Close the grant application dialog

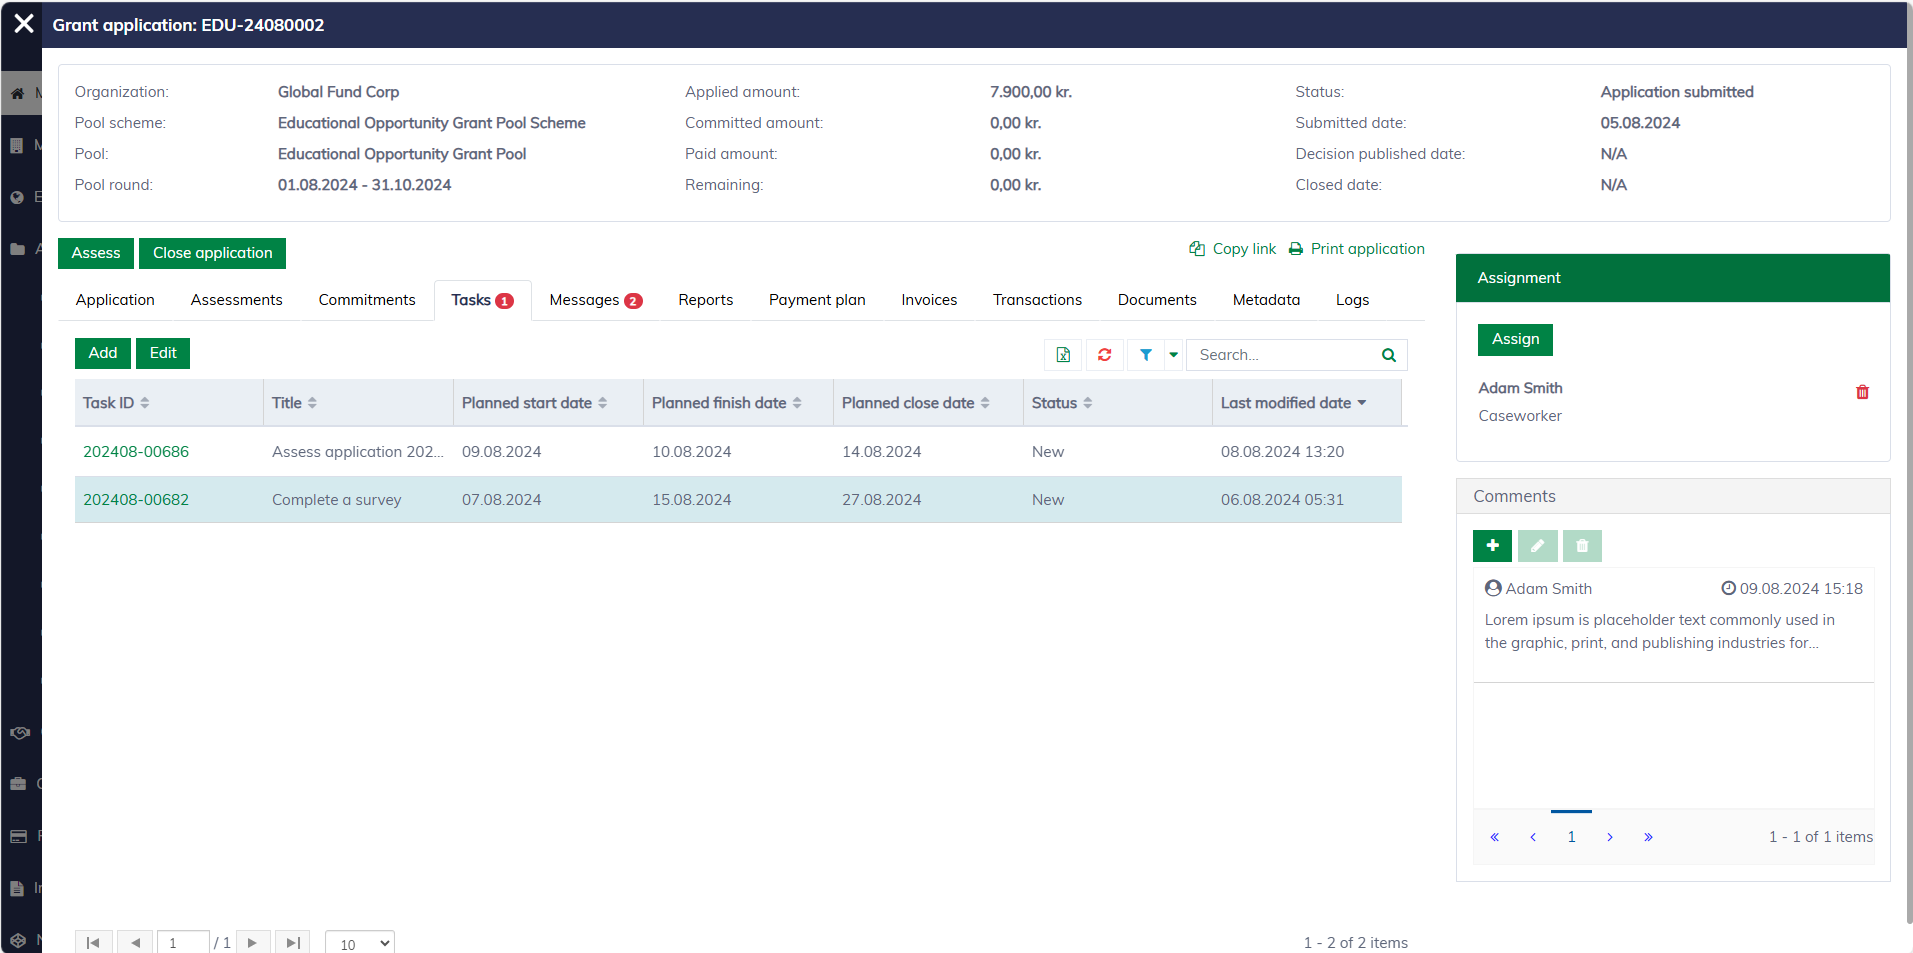pos(24,24)
